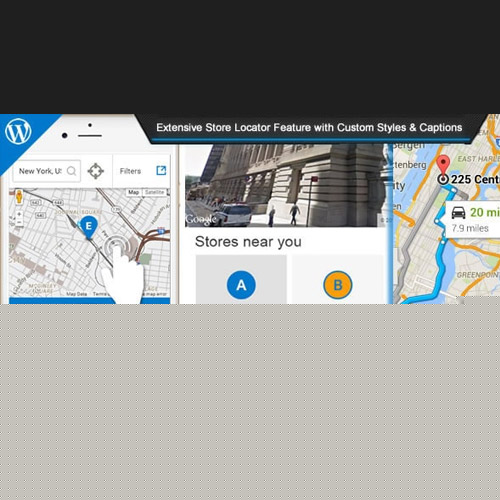This screenshot has height=500, width=500.
Task: Click the Stores near you heading
Action: [x=248, y=242]
